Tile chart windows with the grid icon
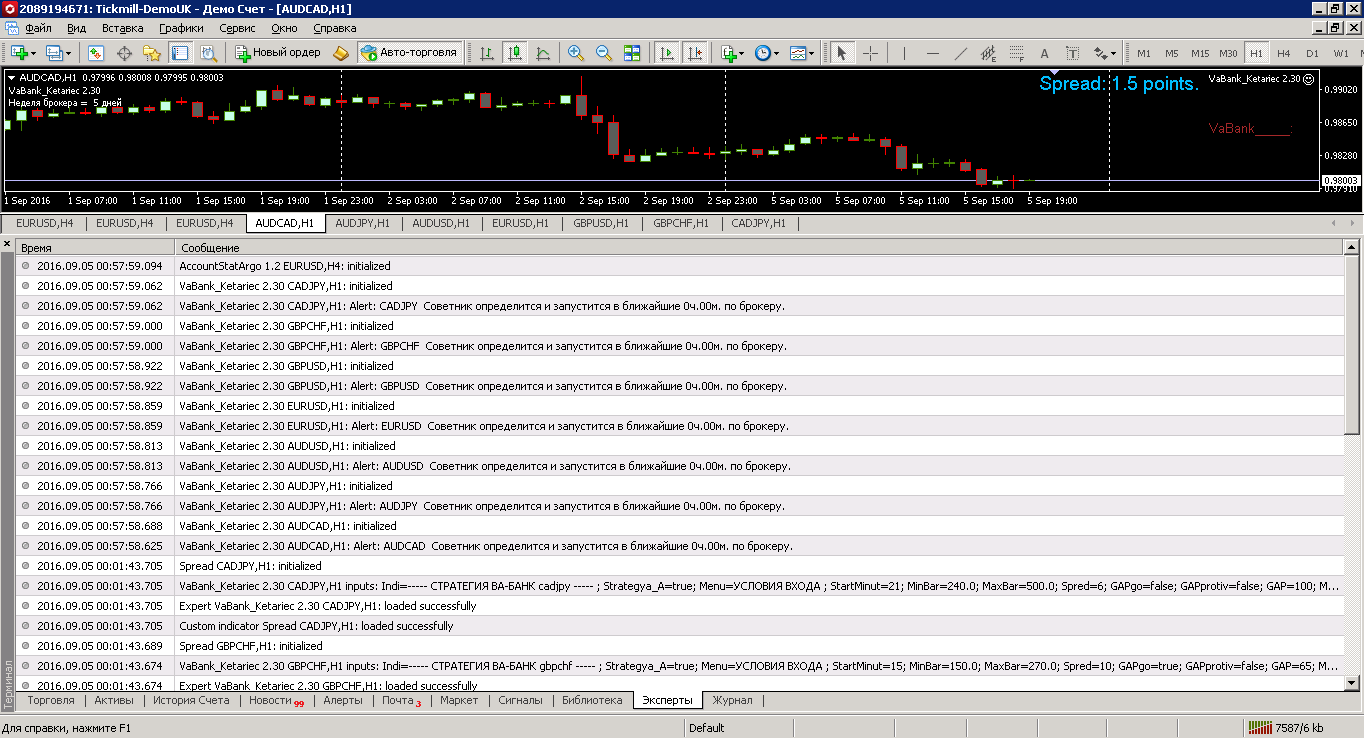Image resolution: width=1364 pixels, height=738 pixels. point(632,53)
